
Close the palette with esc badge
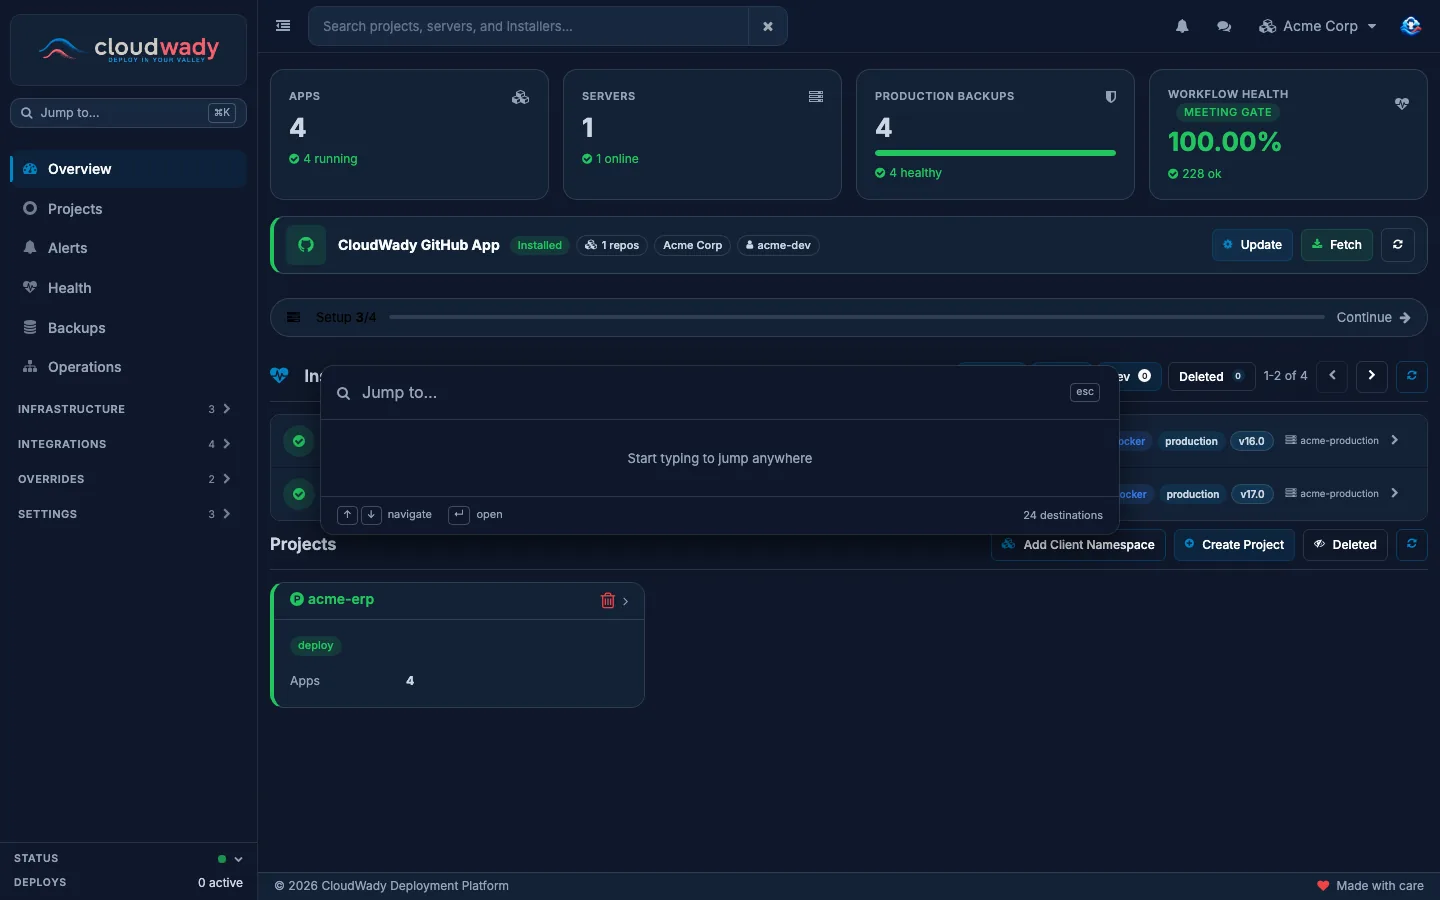tap(1084, 392)
